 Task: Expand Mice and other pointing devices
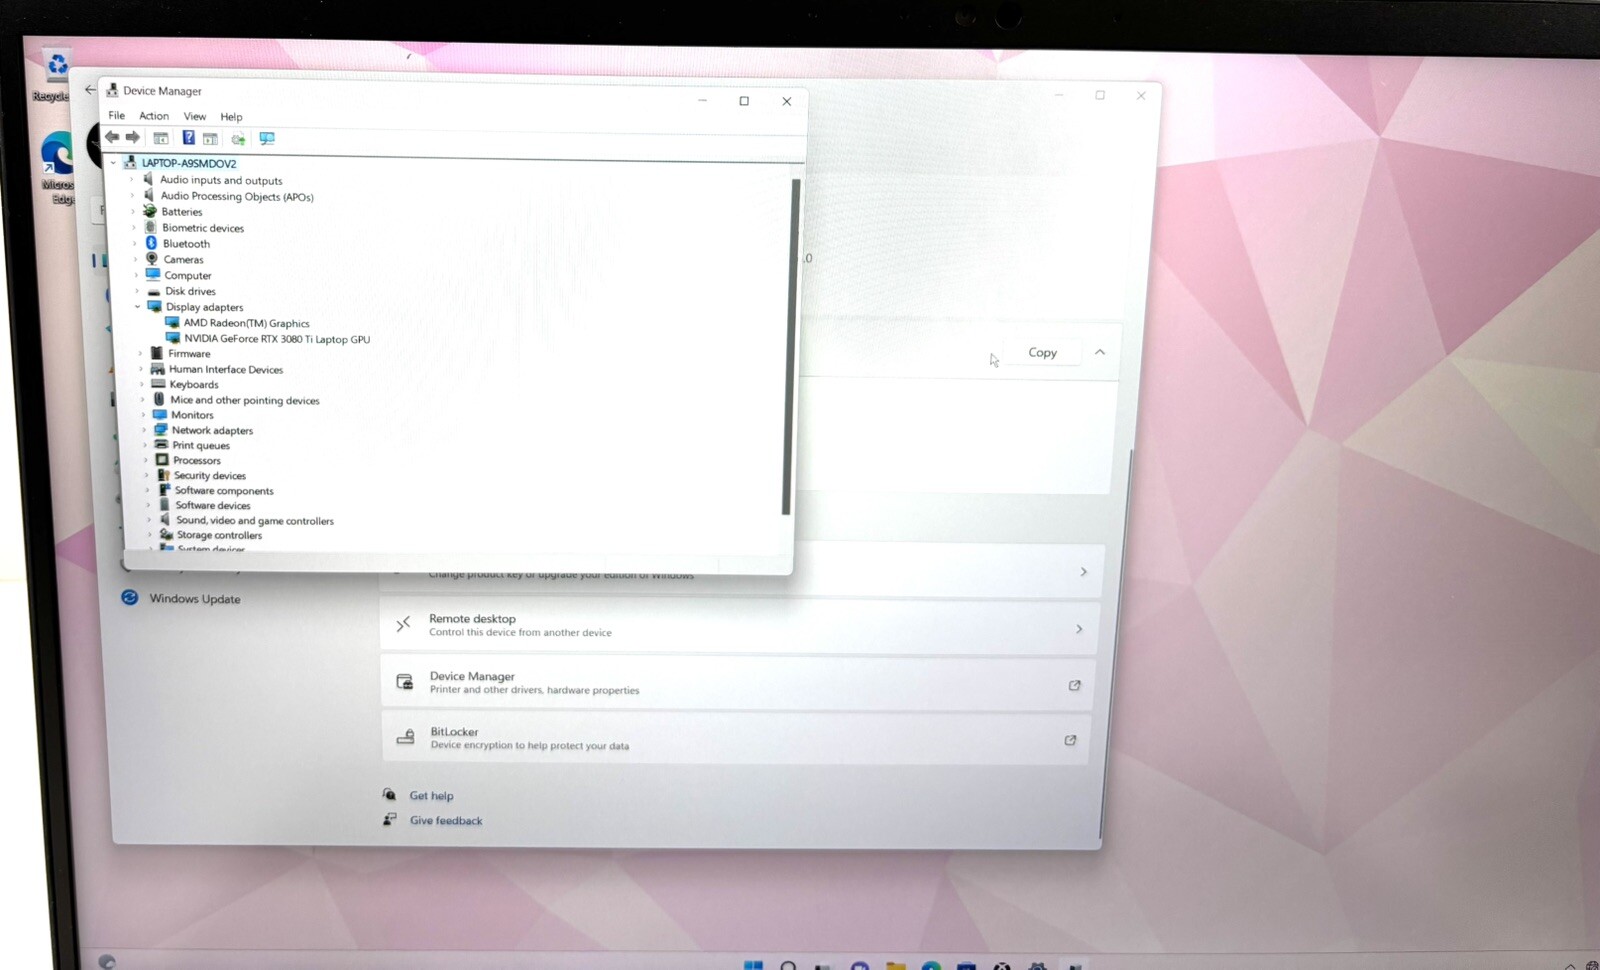pyautogui.click(x=142, y=400)
